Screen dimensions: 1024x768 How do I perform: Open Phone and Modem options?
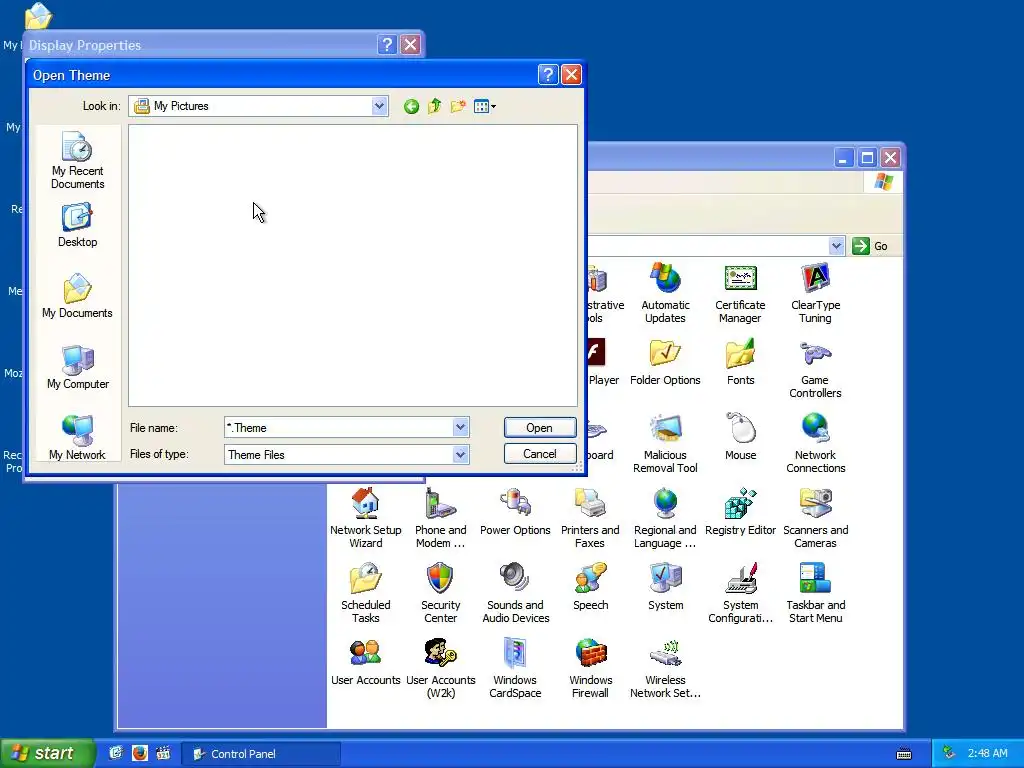pyautogui.click(x=440, y=519)
